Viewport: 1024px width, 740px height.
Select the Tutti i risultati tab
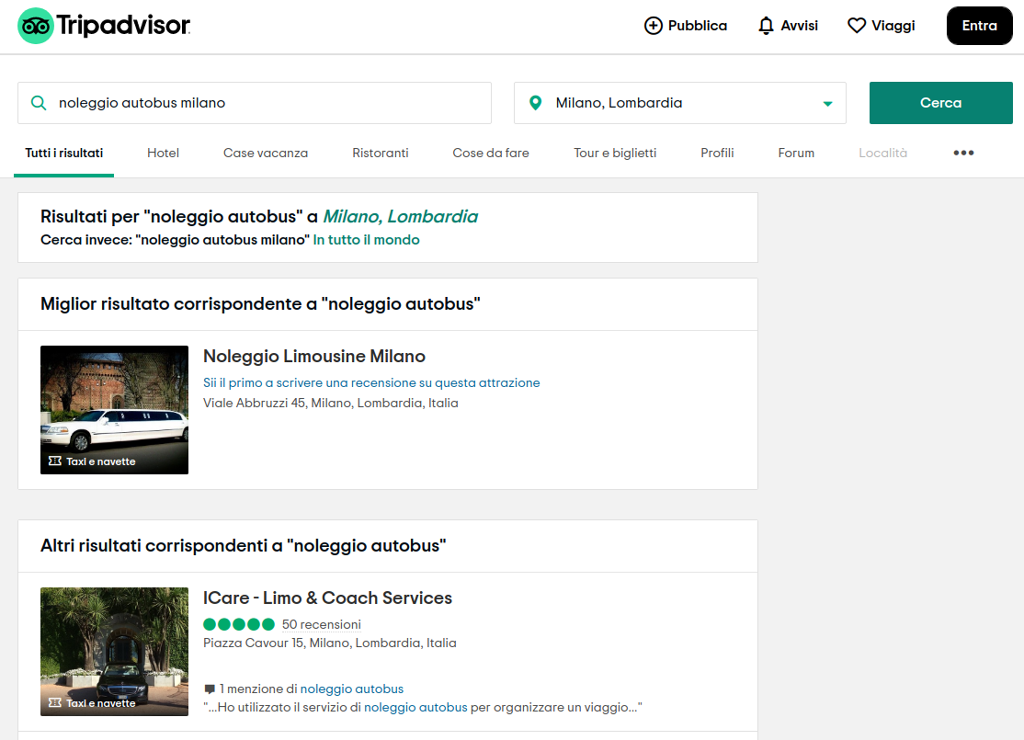(x=64, y=153)
